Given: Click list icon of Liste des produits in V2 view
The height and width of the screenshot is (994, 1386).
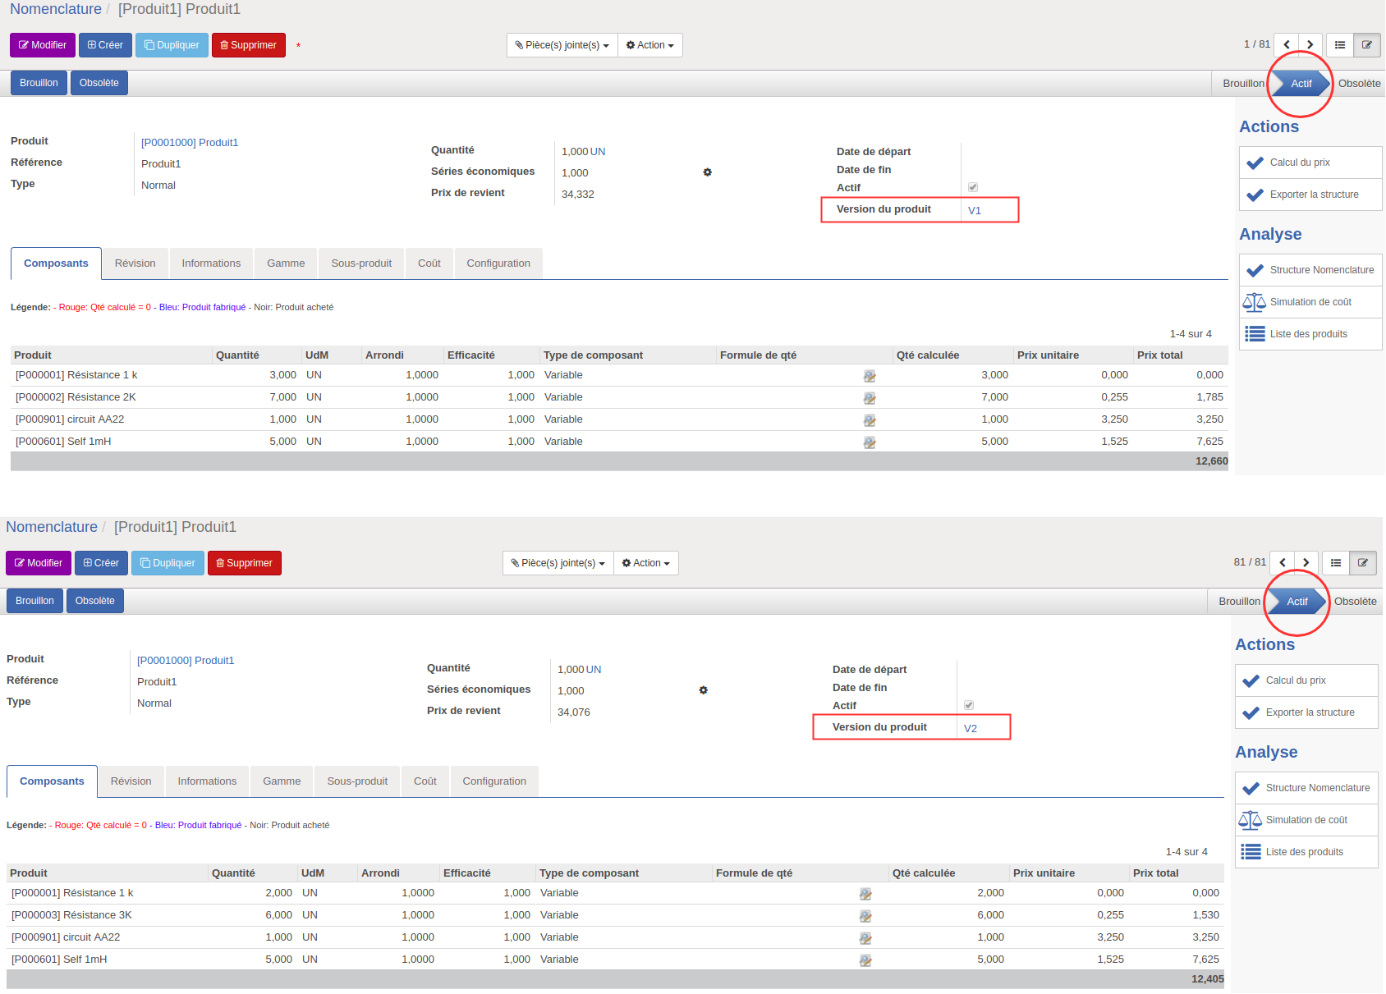Looking at the screenshot, I should point(1250,852).
